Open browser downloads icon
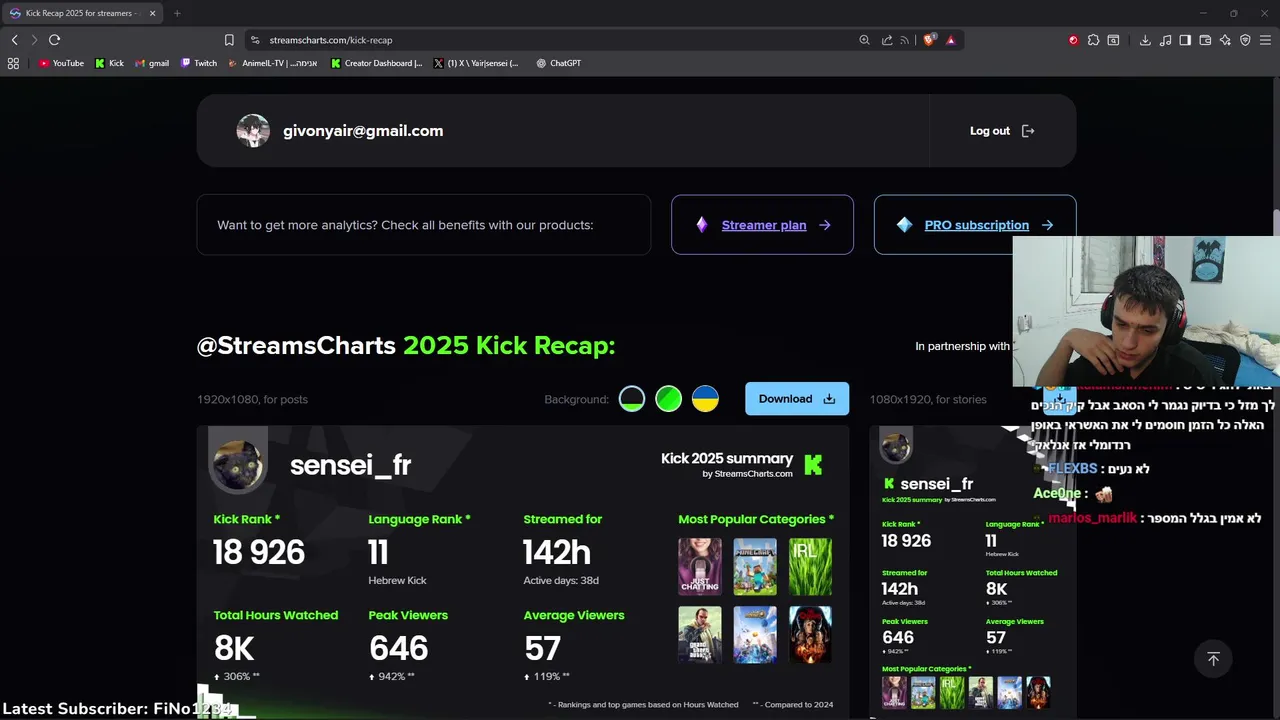The width and height of the screenshot is (1280, 720). [x=1145, y=40]
